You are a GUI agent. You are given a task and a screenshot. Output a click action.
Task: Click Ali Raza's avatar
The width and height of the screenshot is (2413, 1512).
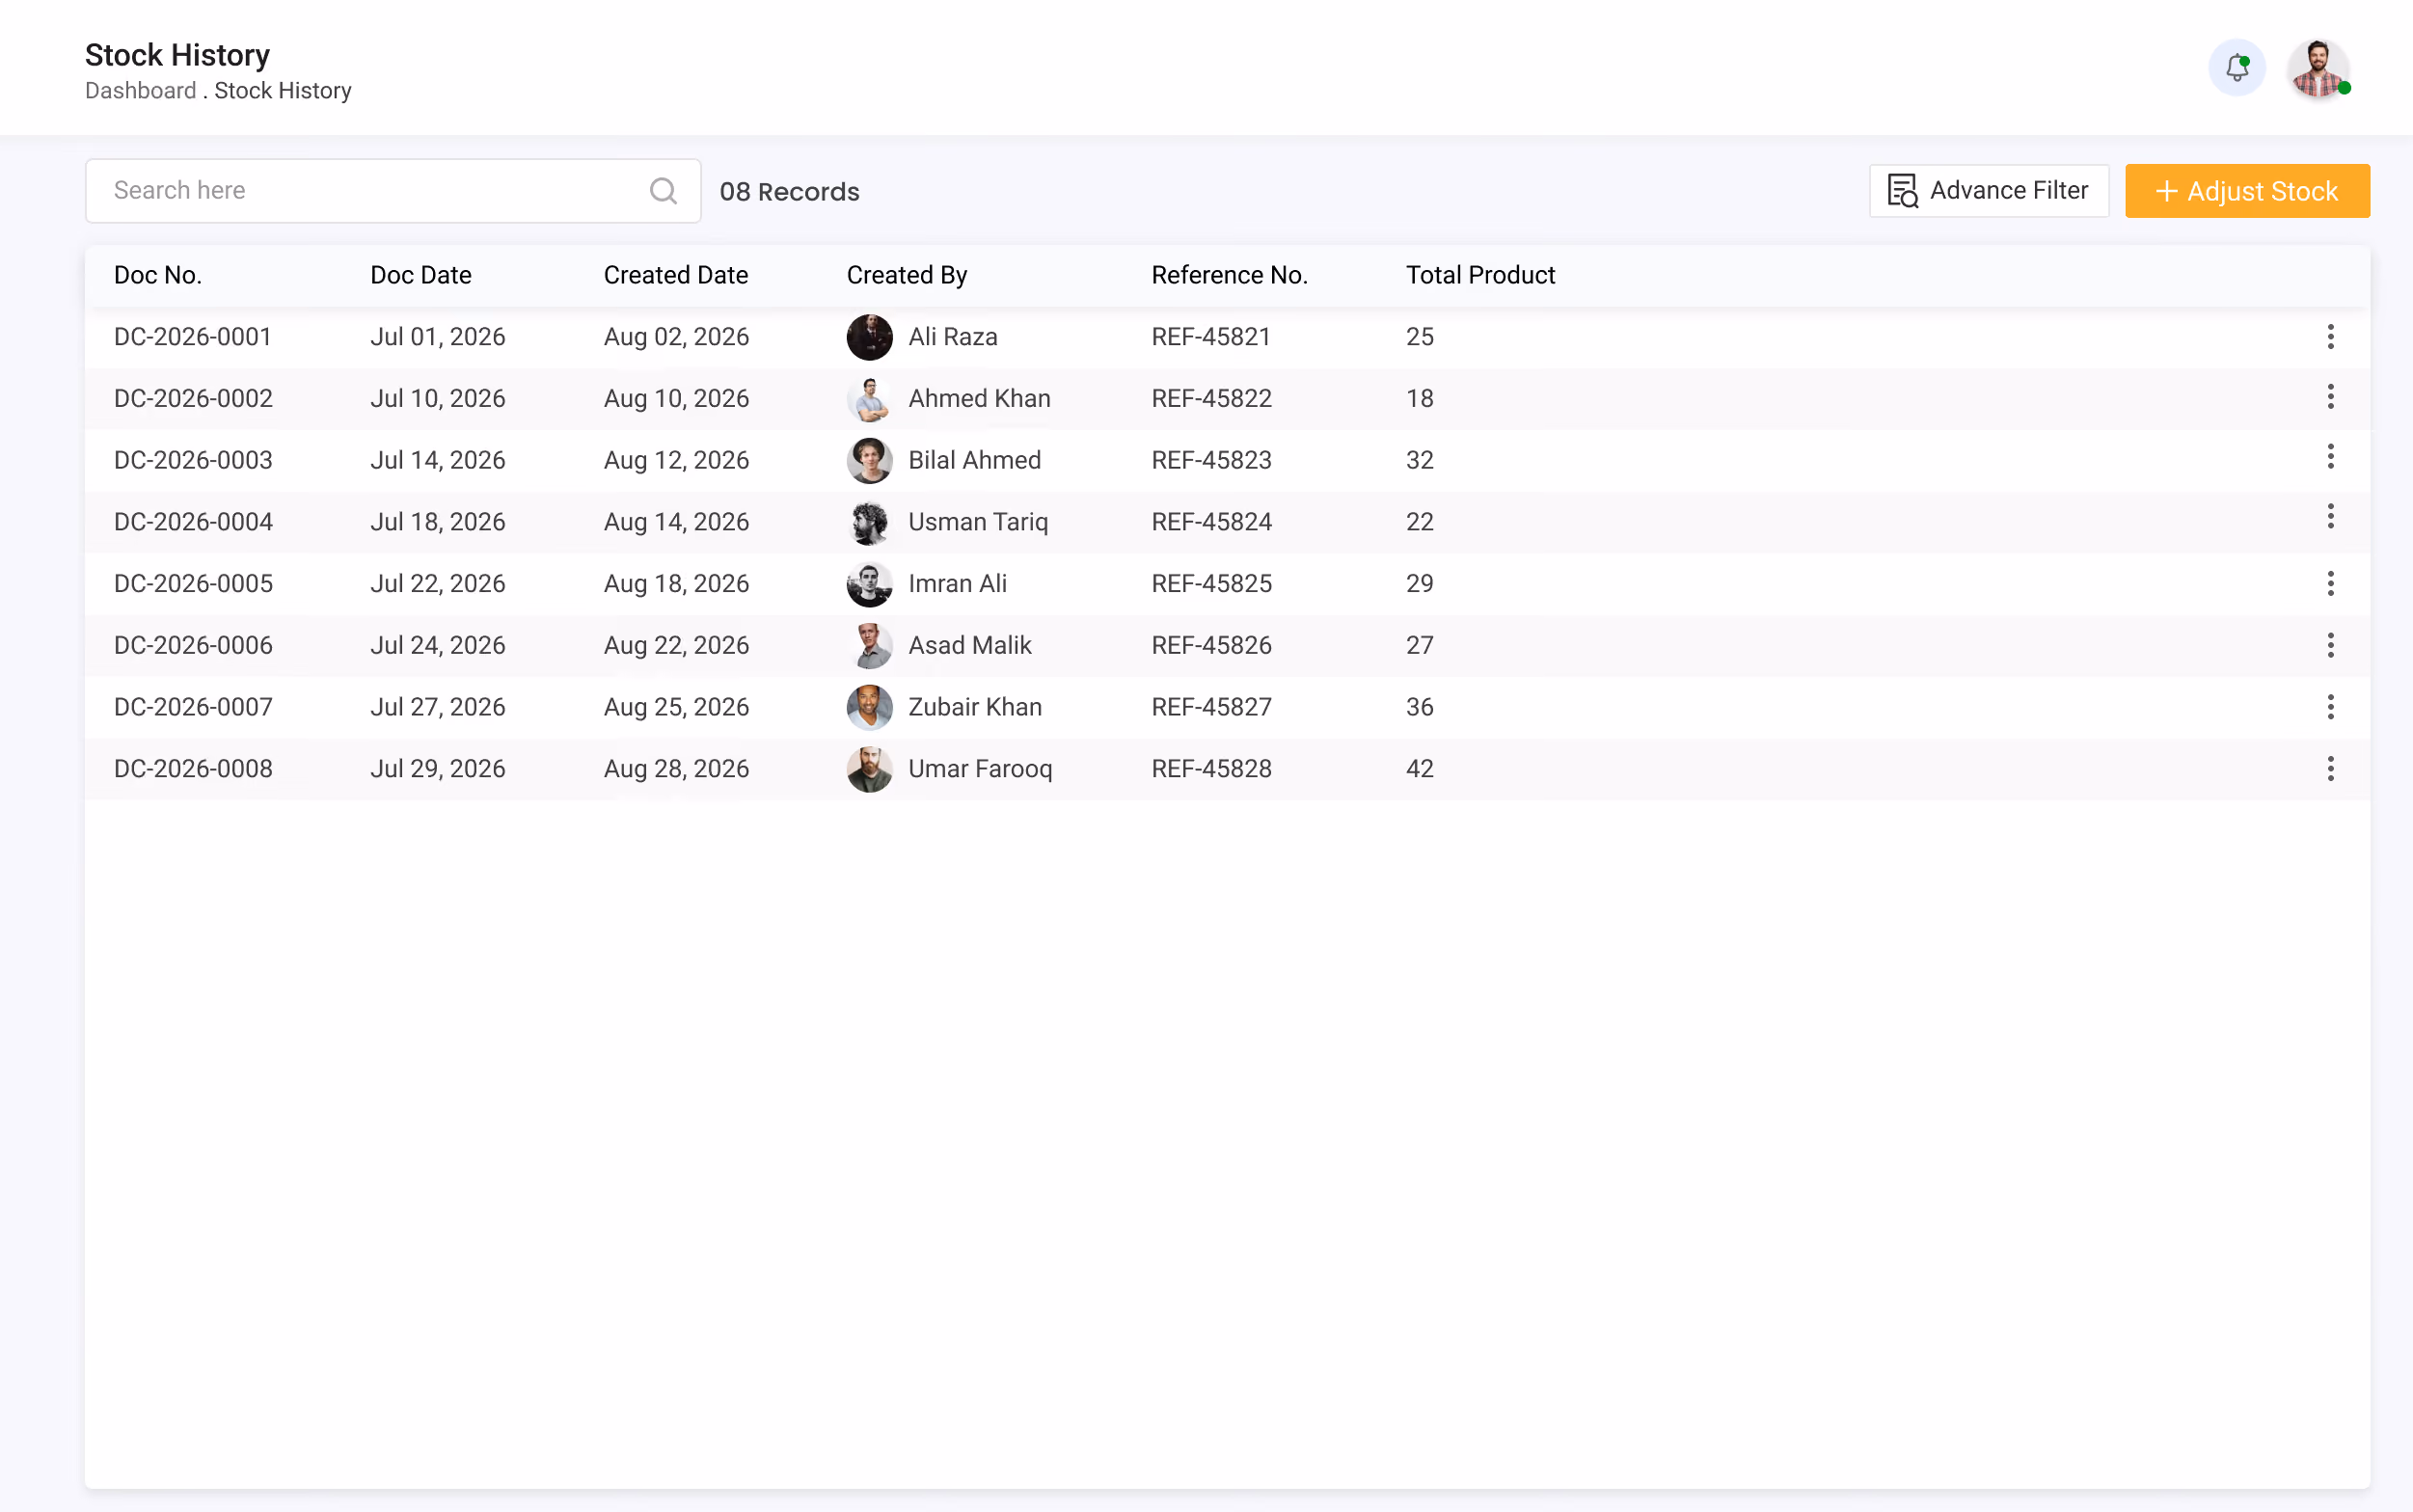[x=869, y=337]
